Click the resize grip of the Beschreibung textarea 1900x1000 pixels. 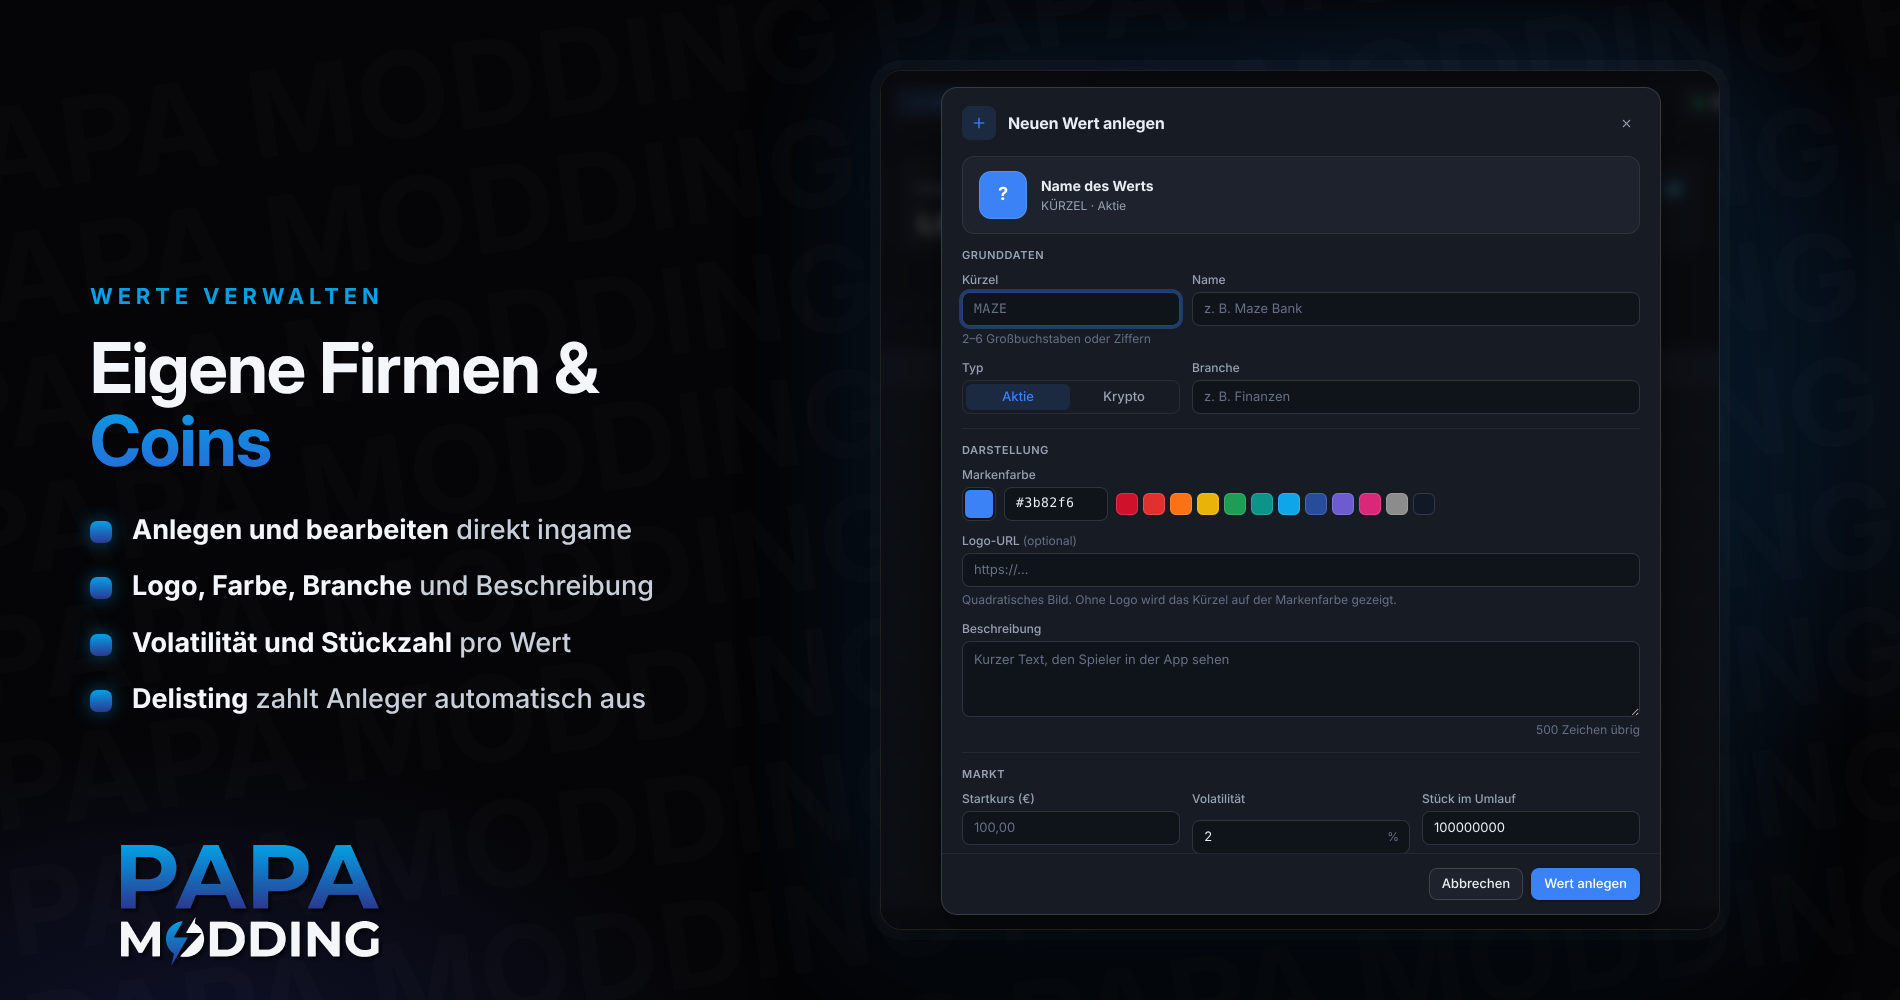pos(1634,711)
